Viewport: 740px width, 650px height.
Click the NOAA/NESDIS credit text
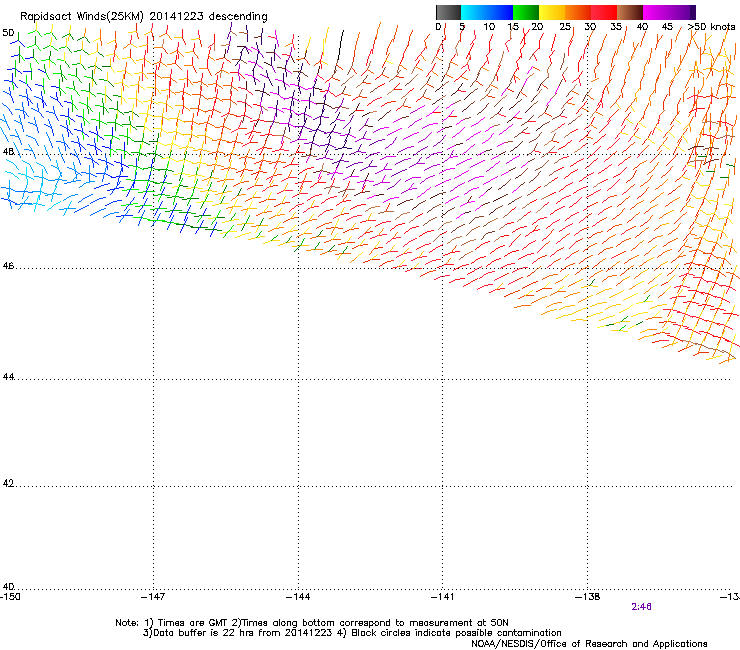point(589,644)
